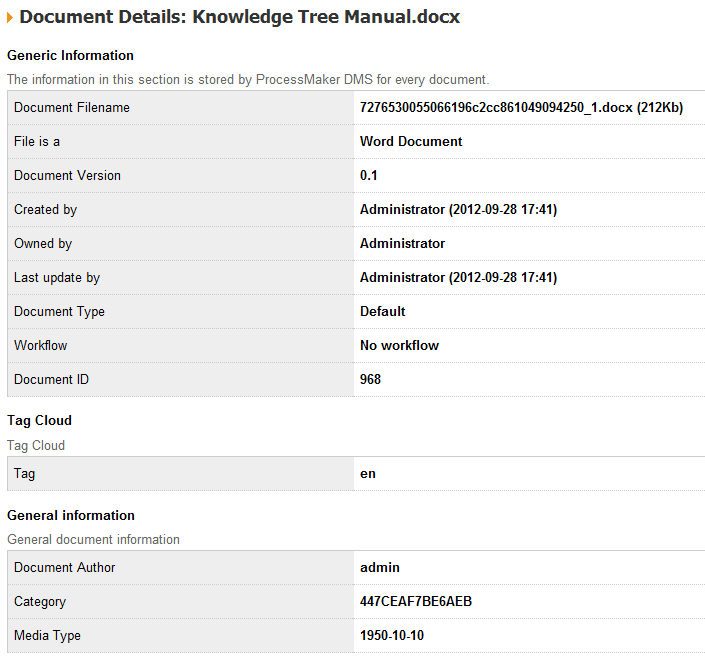Click the admin Document Author value
This screenshot has width=705, height=668.
click(x=379, y=567)
